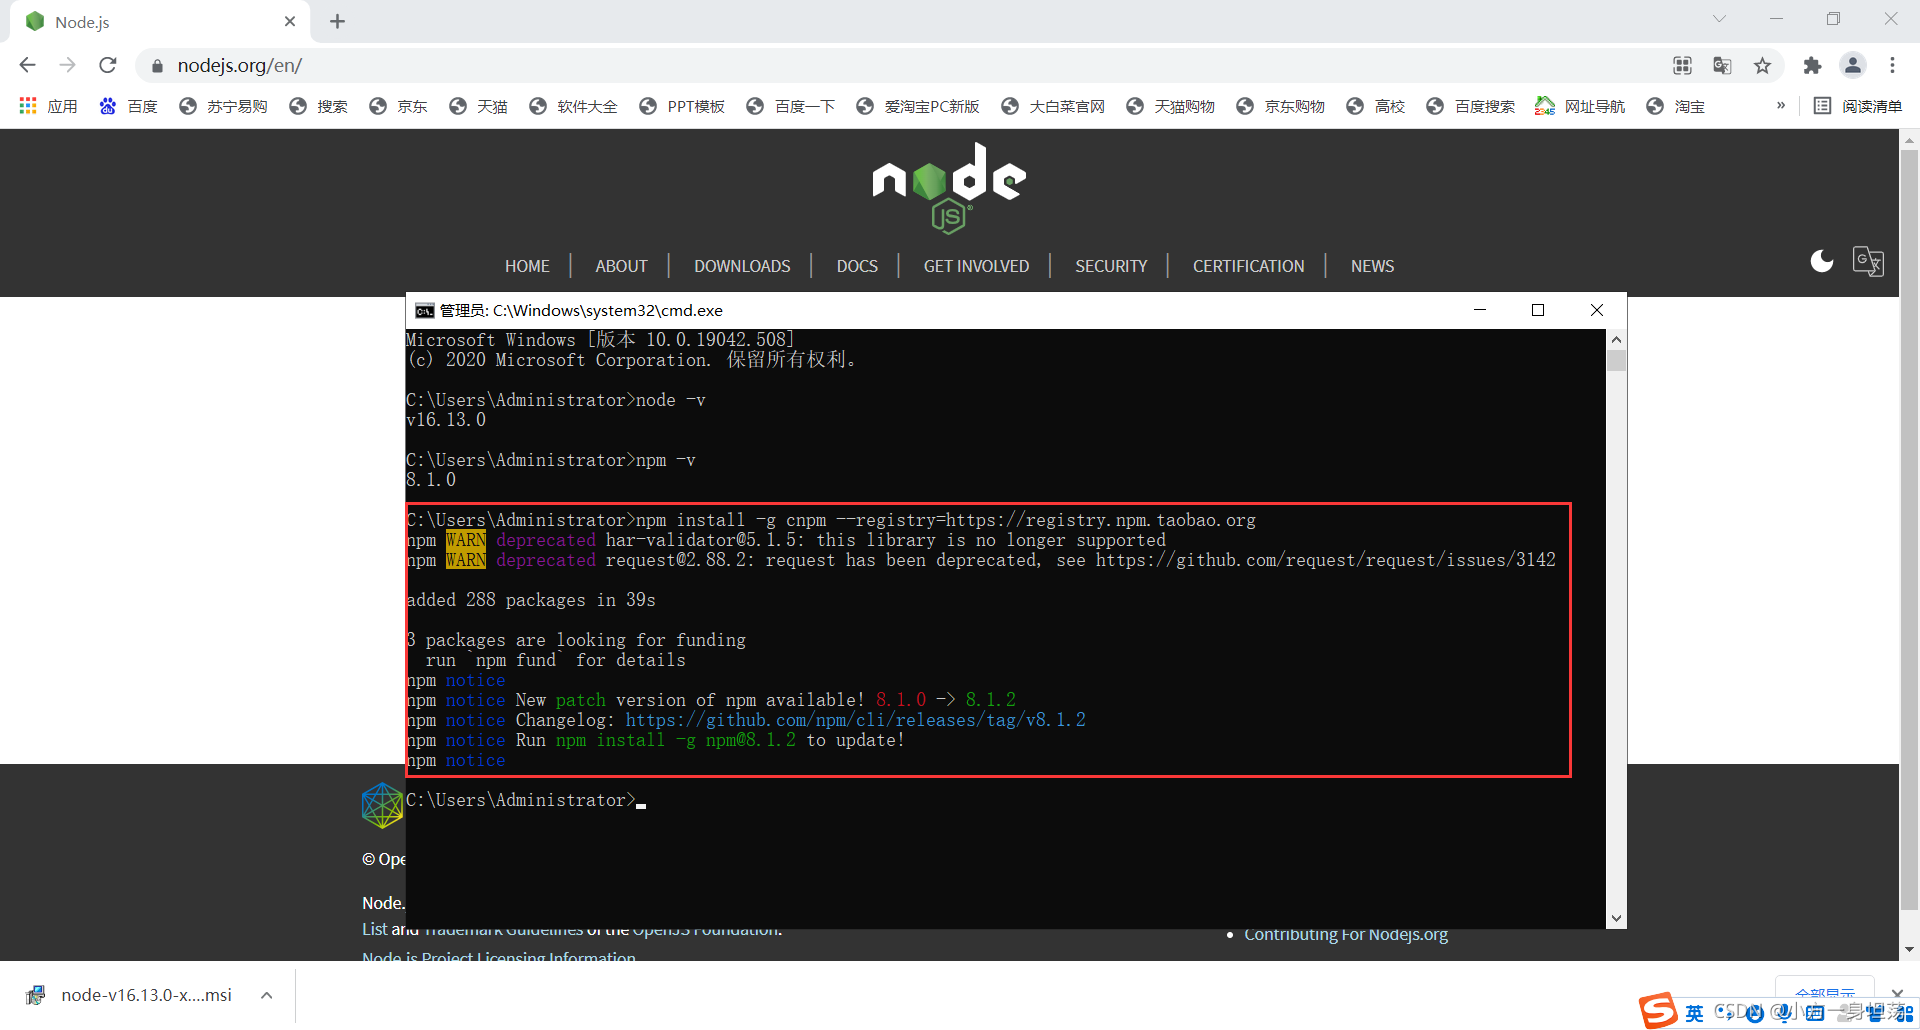The image size is (1920, 1030).
Task: Open the 软件大全 bookmark
Action: [573, 106]
